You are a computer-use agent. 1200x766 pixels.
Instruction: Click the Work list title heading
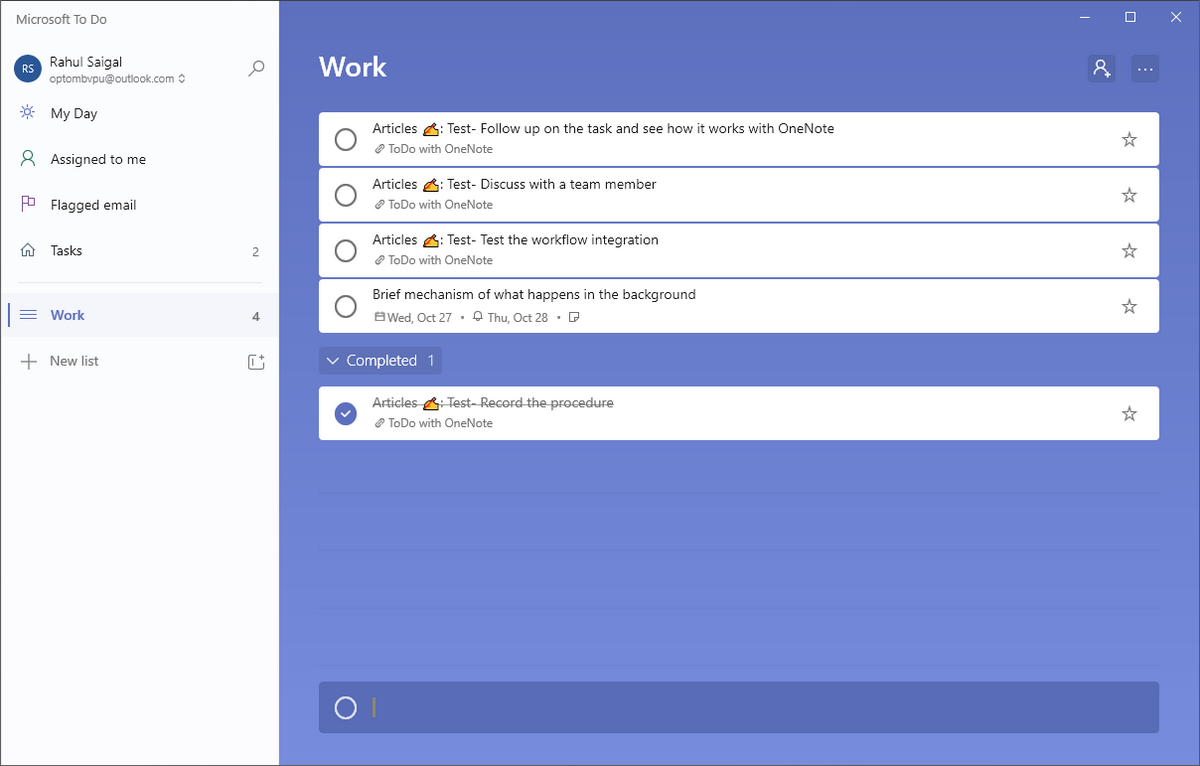353,67
